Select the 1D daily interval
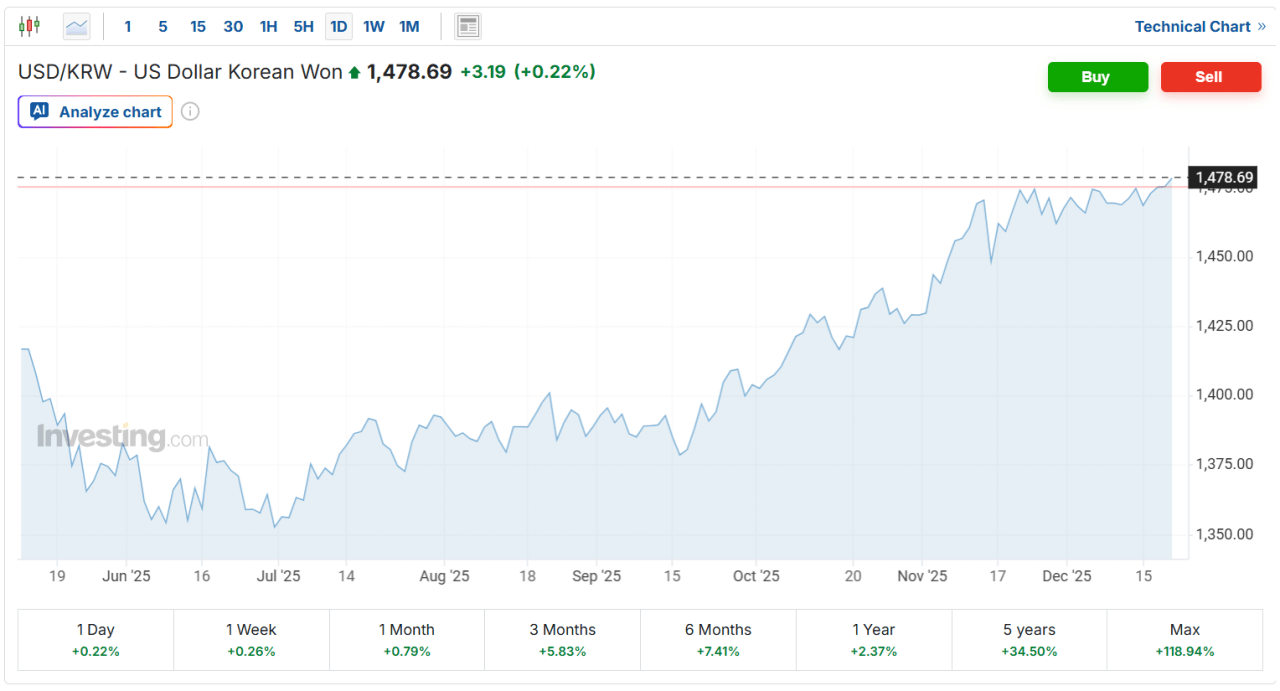 tap(339, 26)
